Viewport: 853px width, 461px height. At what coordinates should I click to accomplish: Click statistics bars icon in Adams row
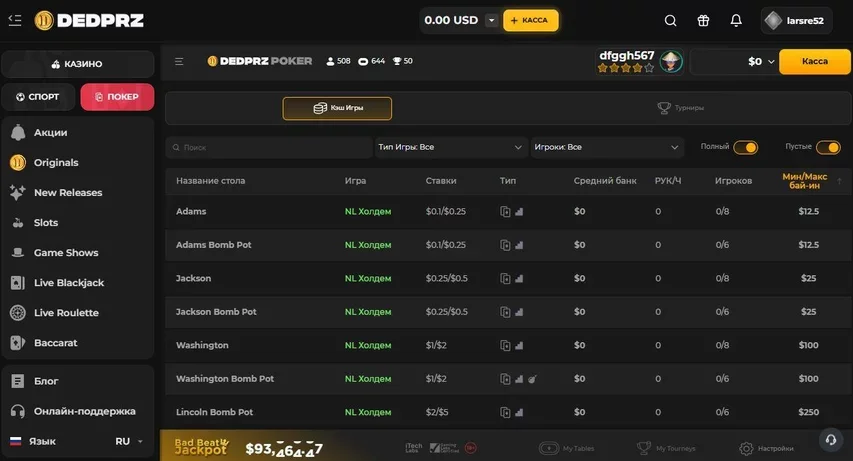pyautogui.click(x=519, y=212)
